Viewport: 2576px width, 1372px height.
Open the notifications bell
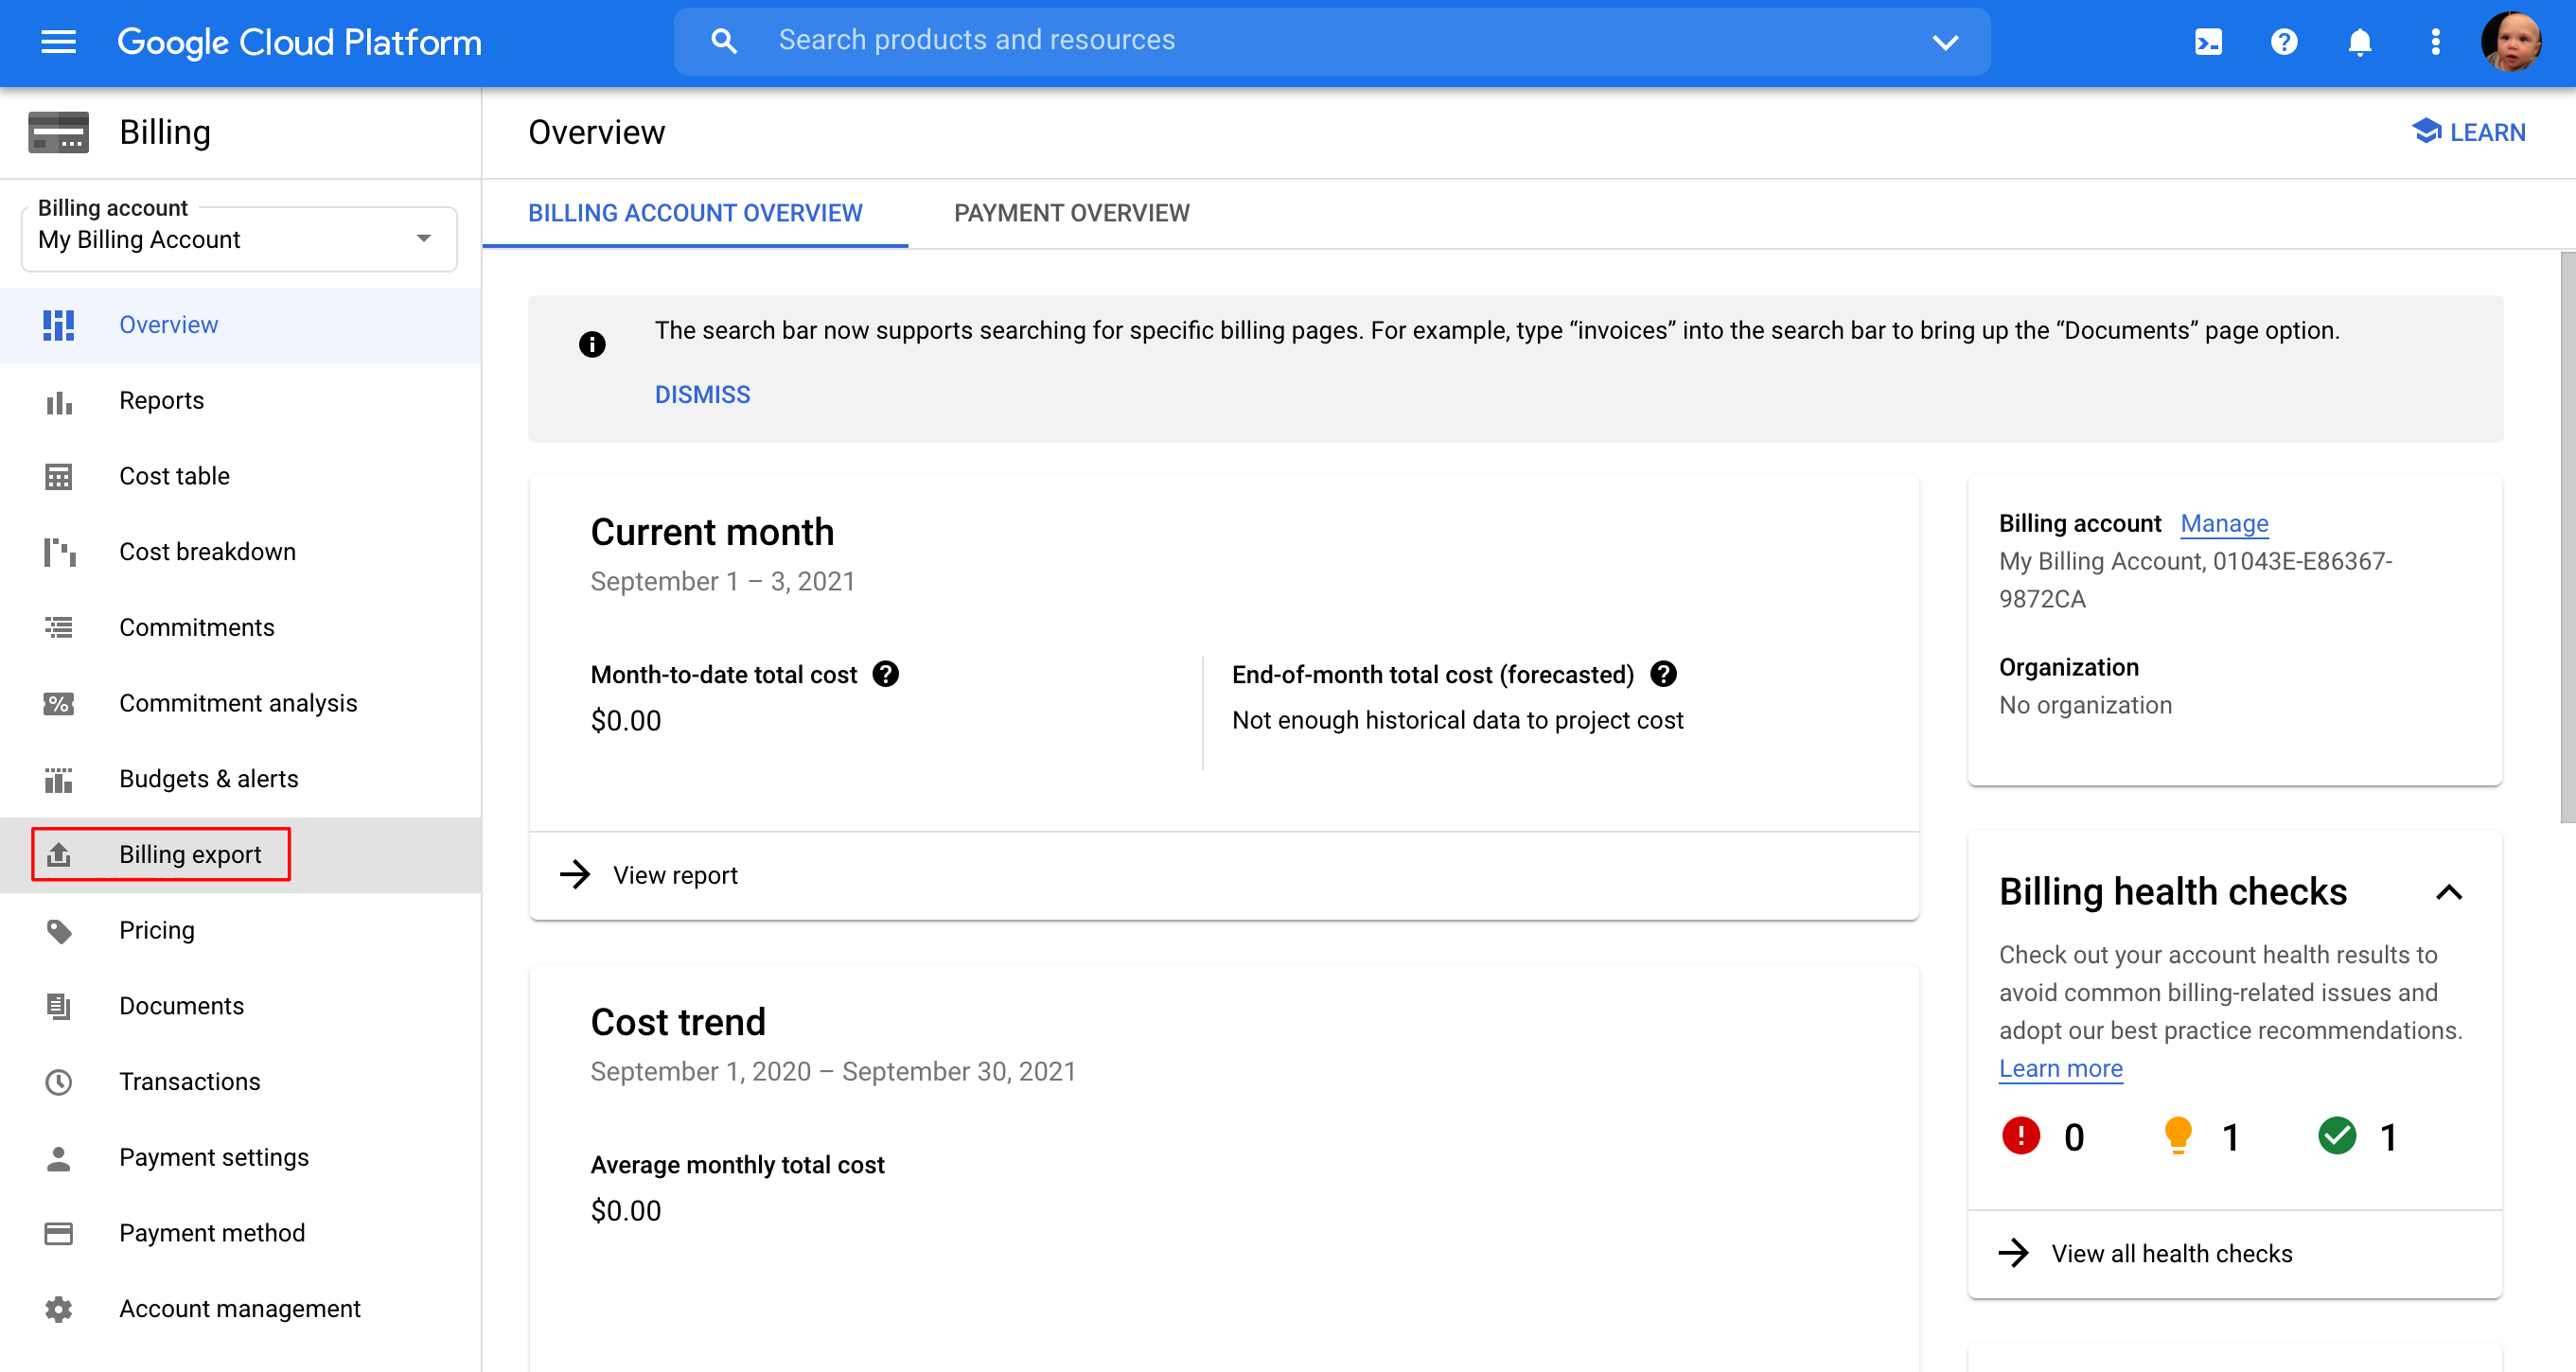[2360, 42]
